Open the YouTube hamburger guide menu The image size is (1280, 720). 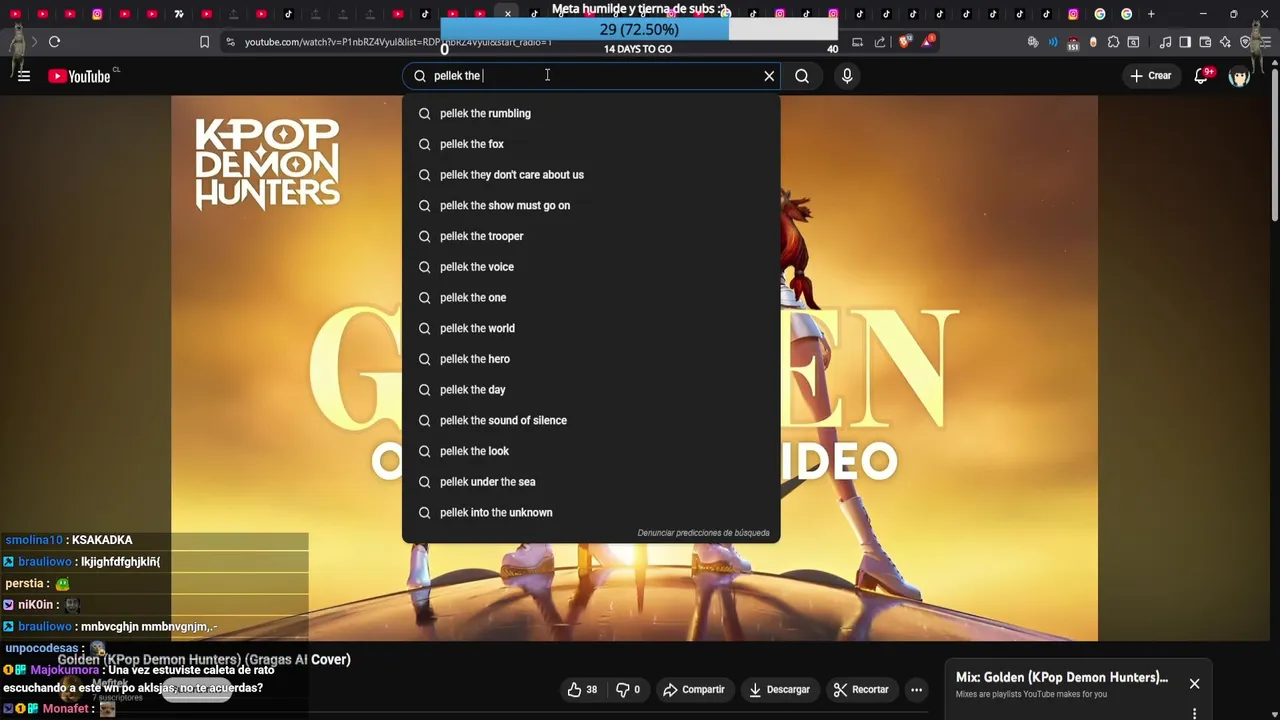(x=24, y=76)
